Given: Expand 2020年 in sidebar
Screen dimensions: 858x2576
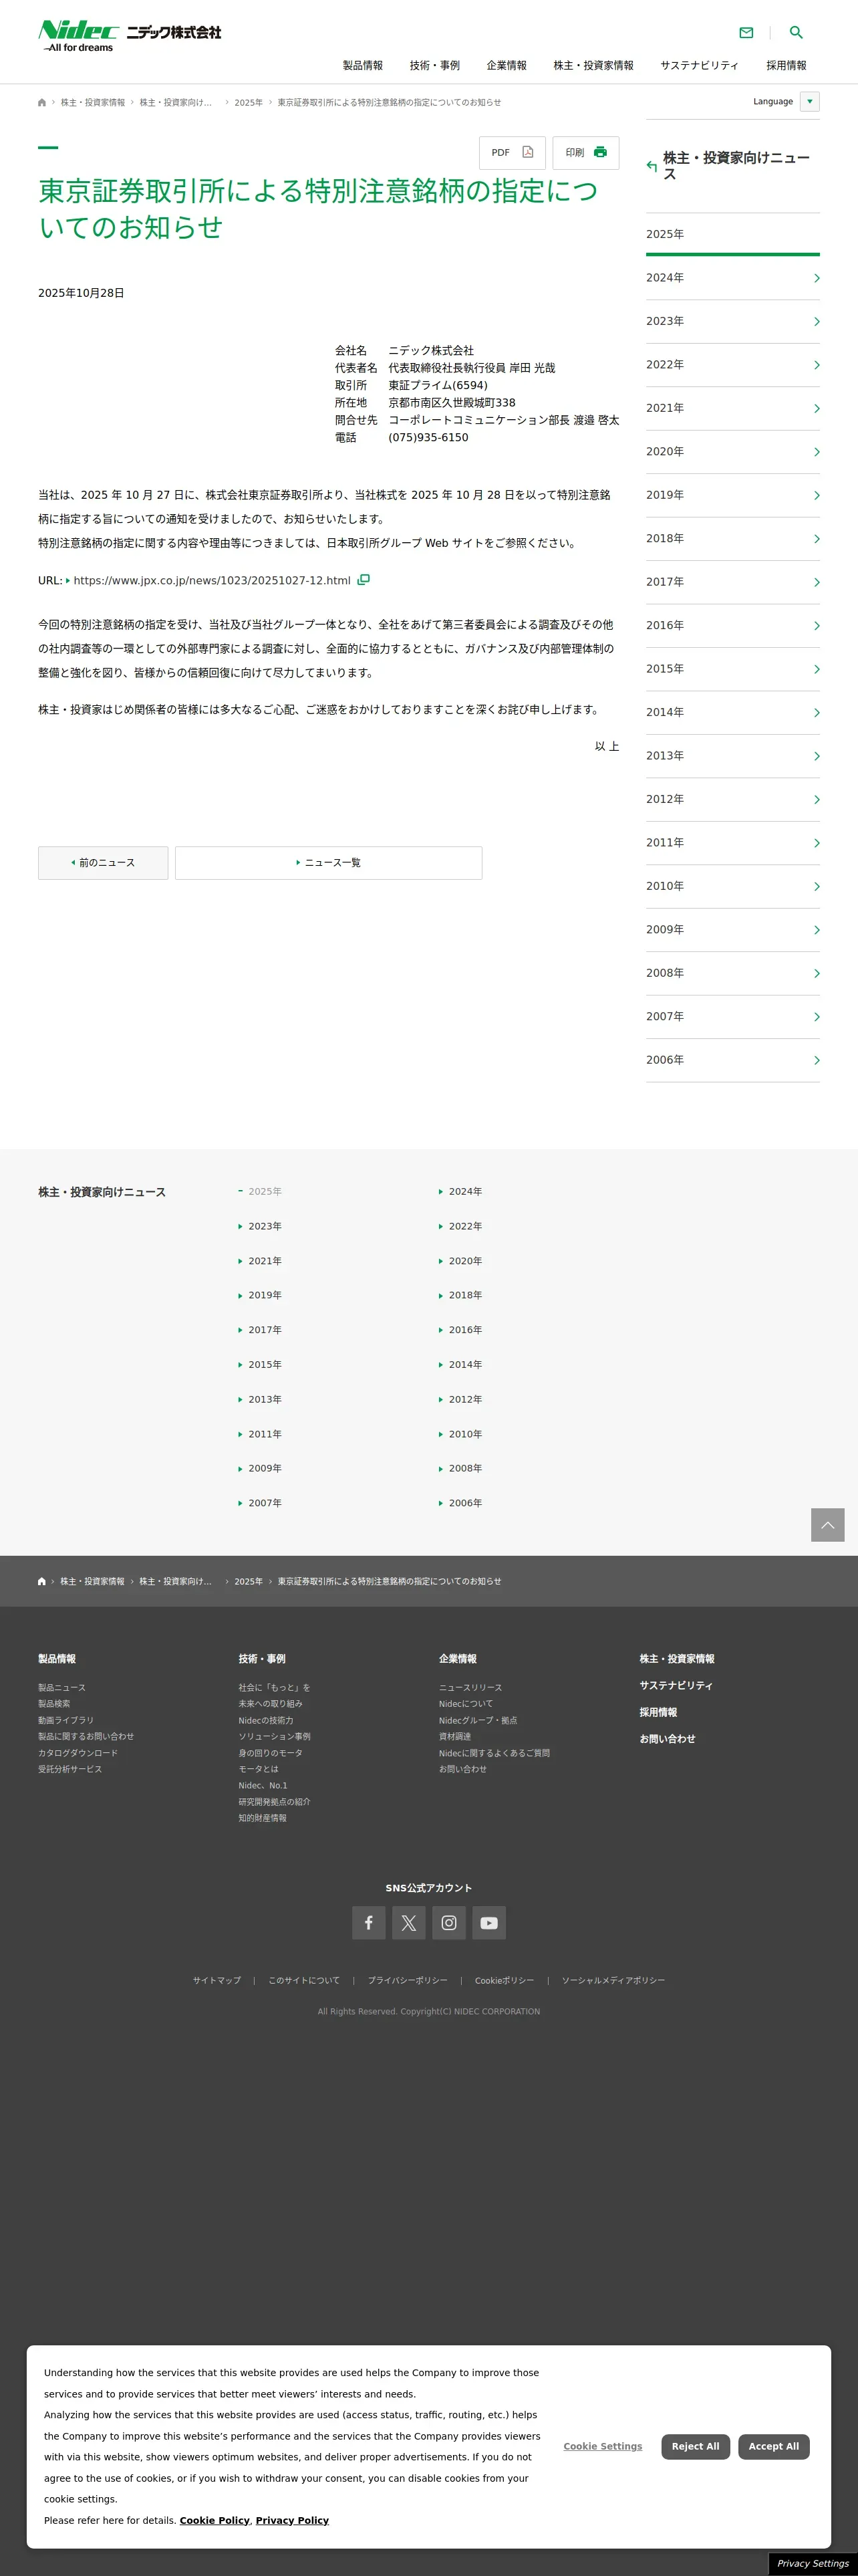Looking at the screenshot, I should coord(733,452).
